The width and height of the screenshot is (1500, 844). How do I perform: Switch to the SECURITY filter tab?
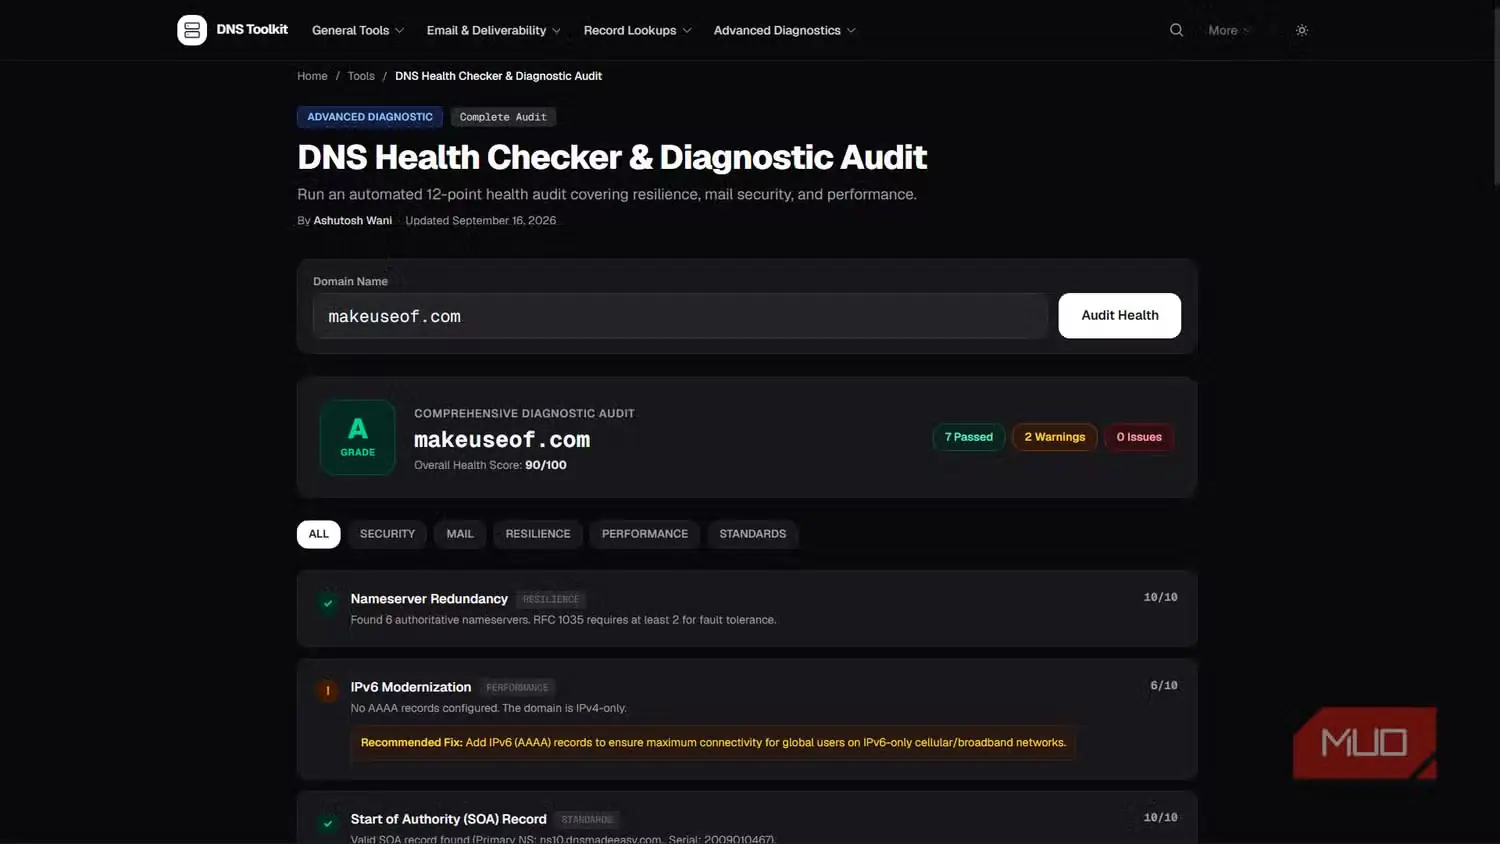[387, 534]
